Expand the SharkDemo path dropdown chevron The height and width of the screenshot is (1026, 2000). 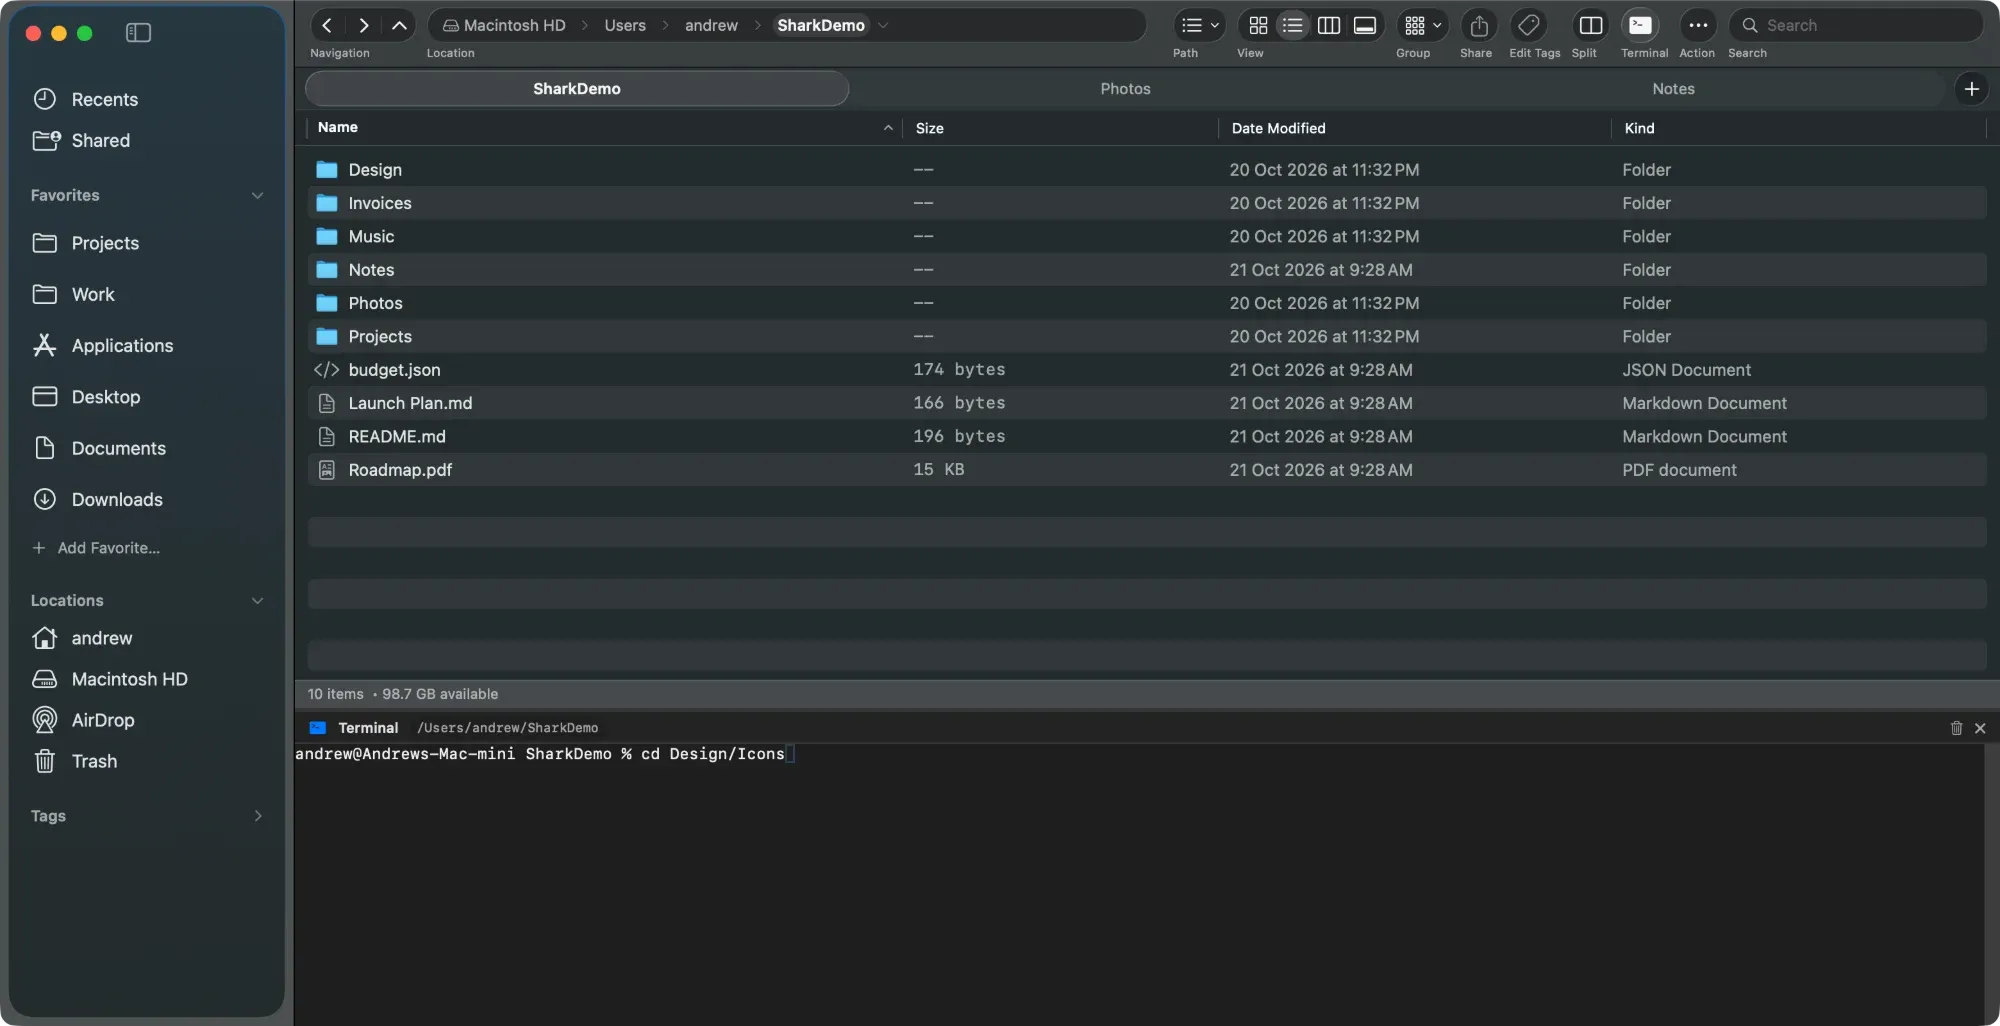click(x=883, y=25)
